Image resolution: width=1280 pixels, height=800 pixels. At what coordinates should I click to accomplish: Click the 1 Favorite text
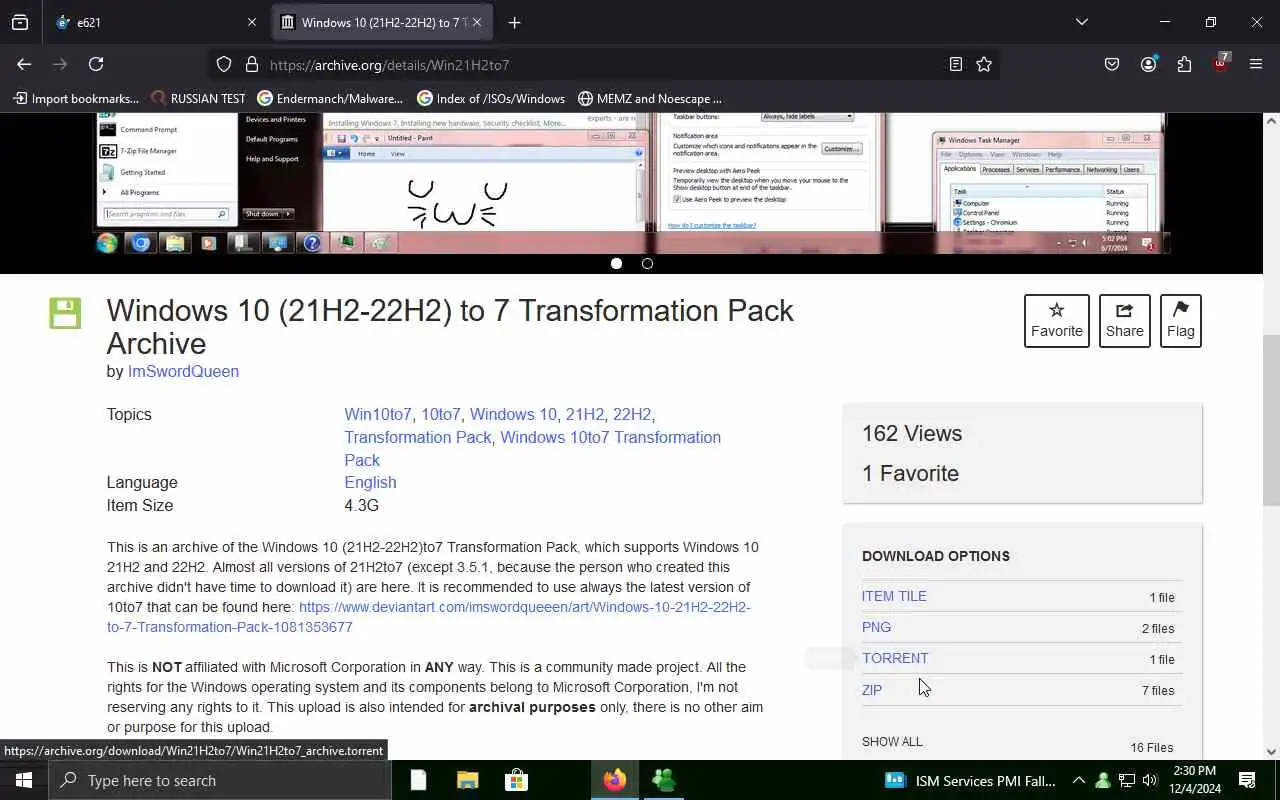tap(910, 473)
